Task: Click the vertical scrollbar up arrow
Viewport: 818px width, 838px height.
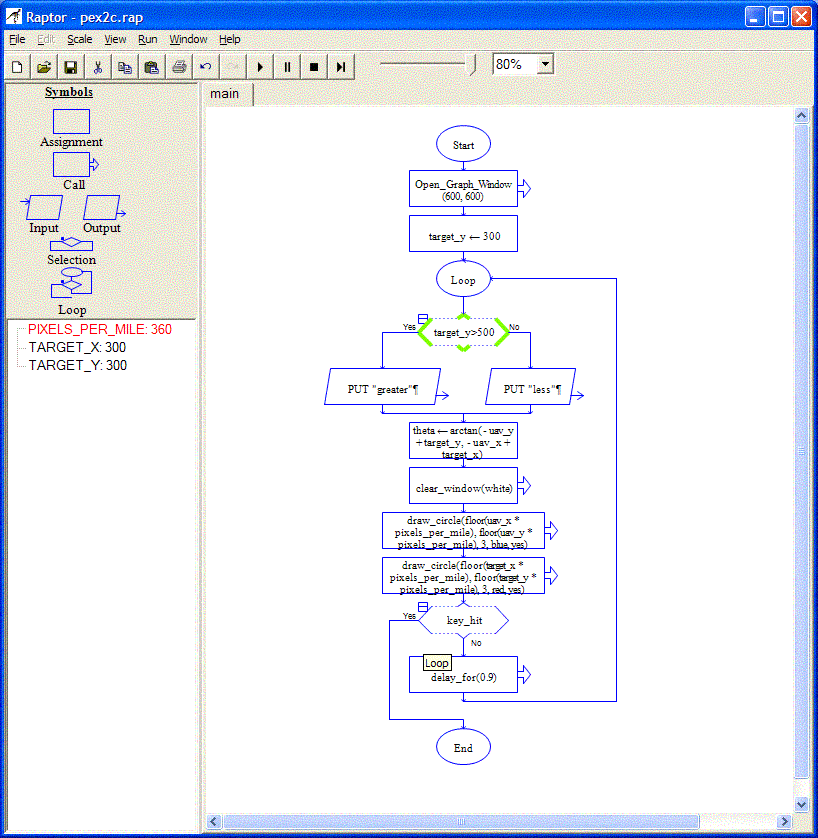Action: [801, 115]
